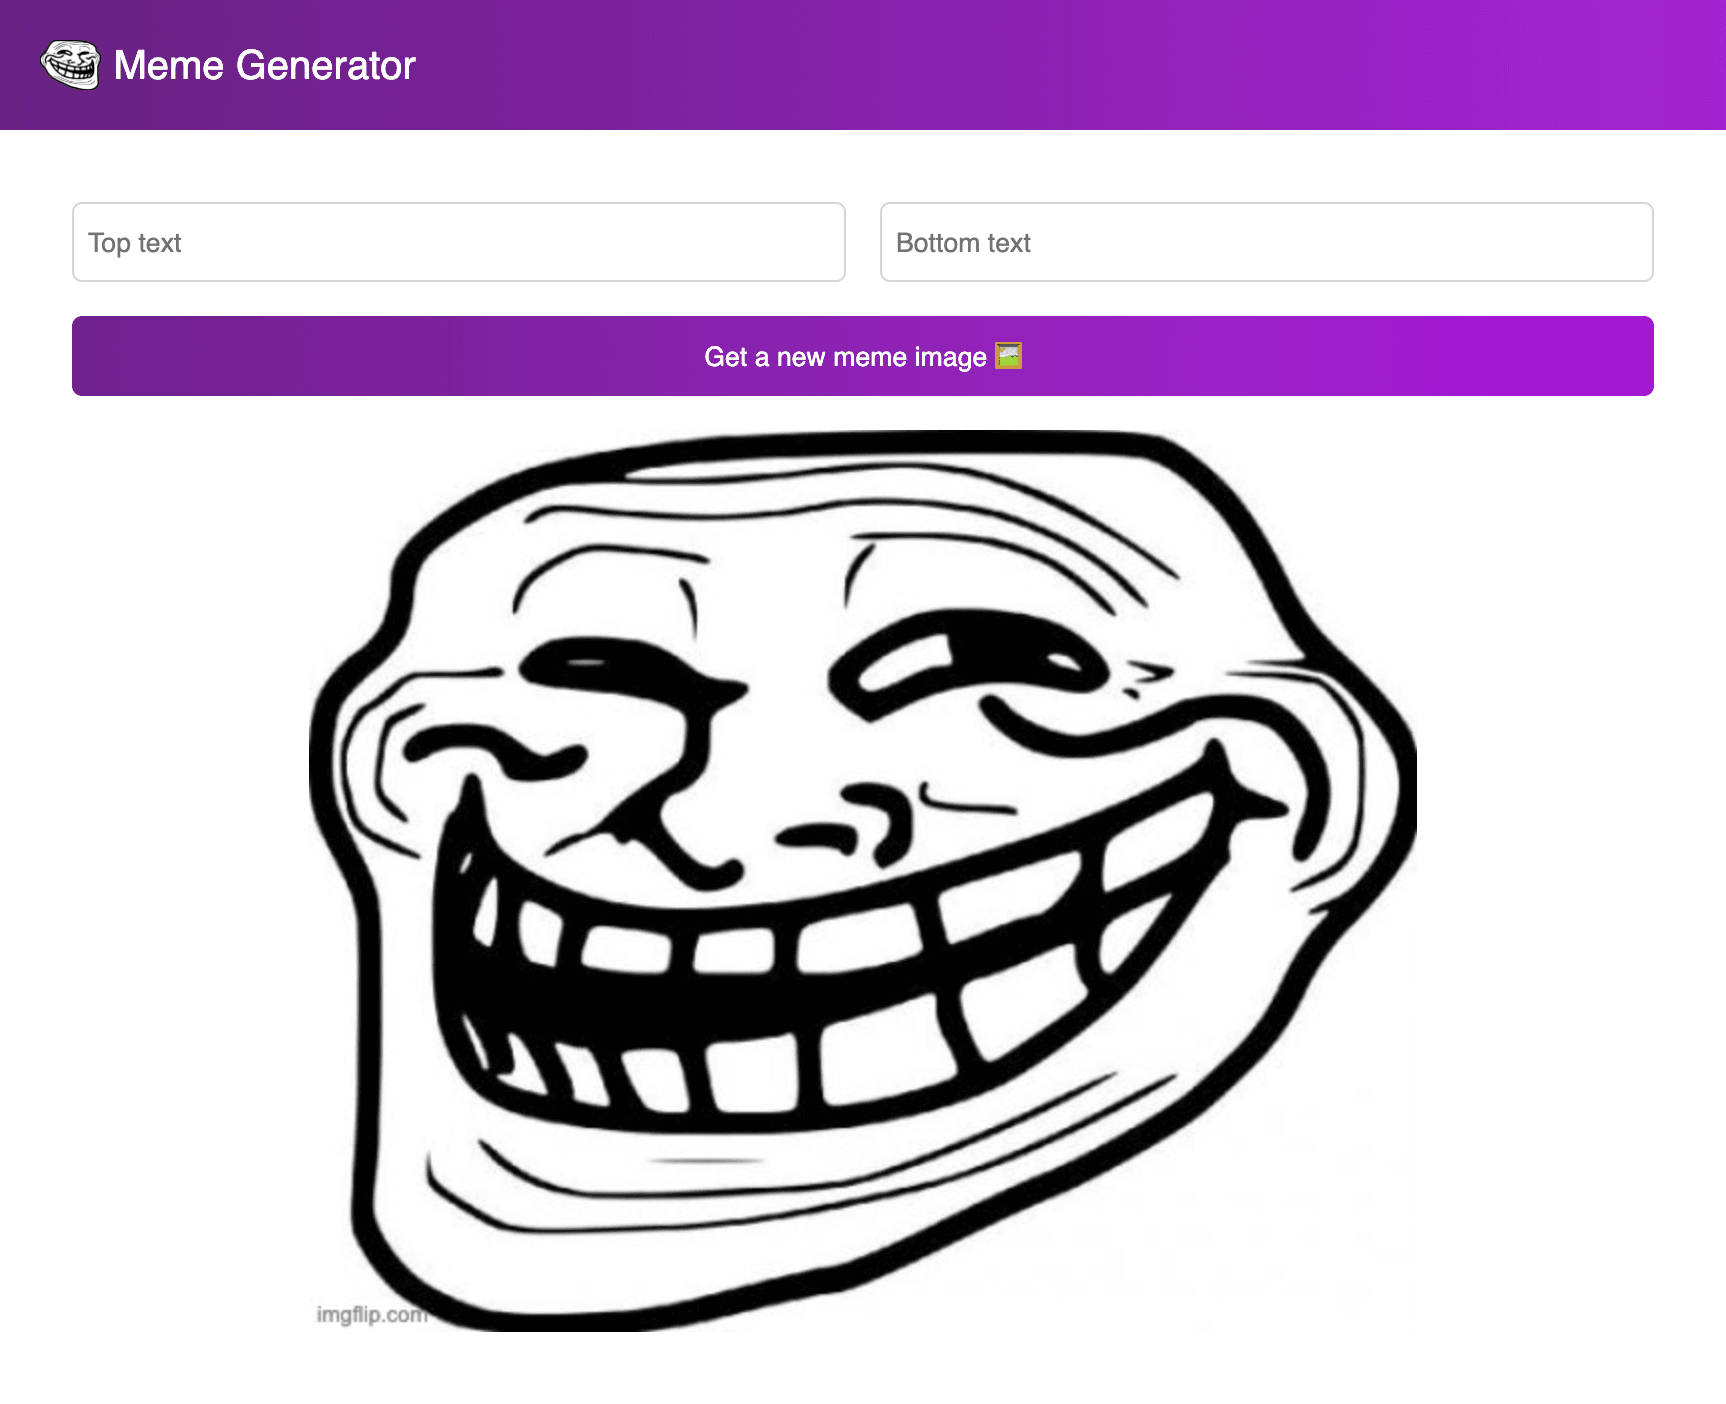Image resolution: width=1726 pixels, height=1404 pixels.
Task: Focus the Bottom text input field
Action: point(1267,242)
